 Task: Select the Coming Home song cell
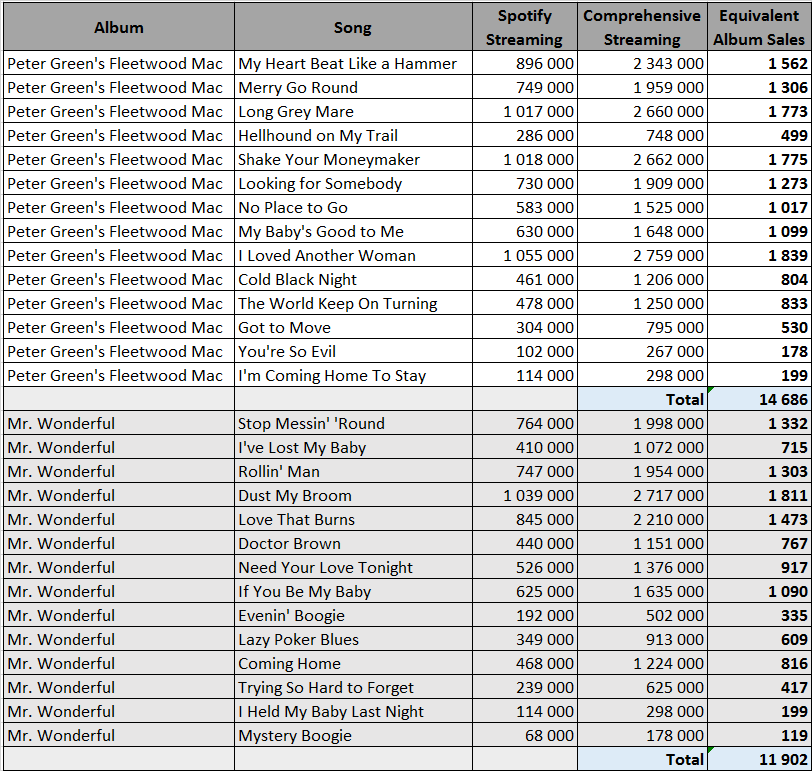click(x=353, y=663)
